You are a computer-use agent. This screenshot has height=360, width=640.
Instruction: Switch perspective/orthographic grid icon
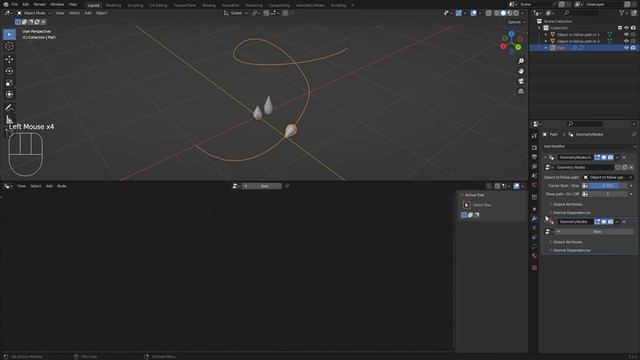[521, 91]
